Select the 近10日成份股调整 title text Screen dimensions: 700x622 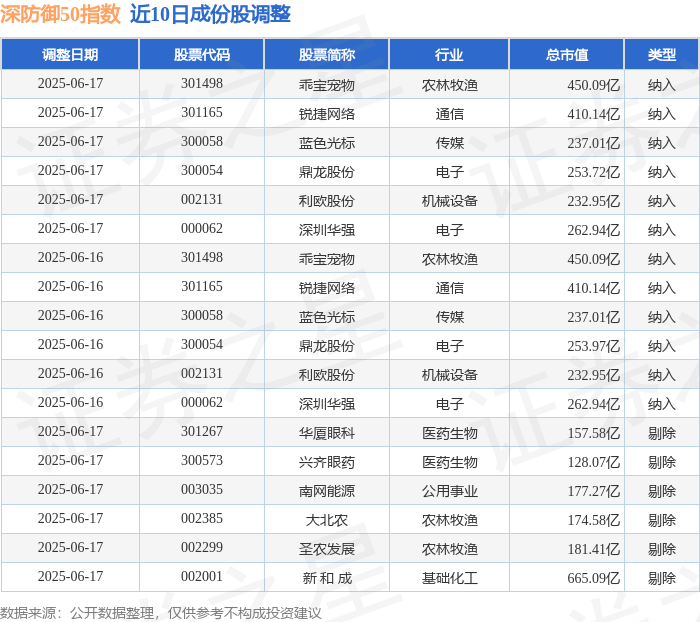(x=210, y=14)
